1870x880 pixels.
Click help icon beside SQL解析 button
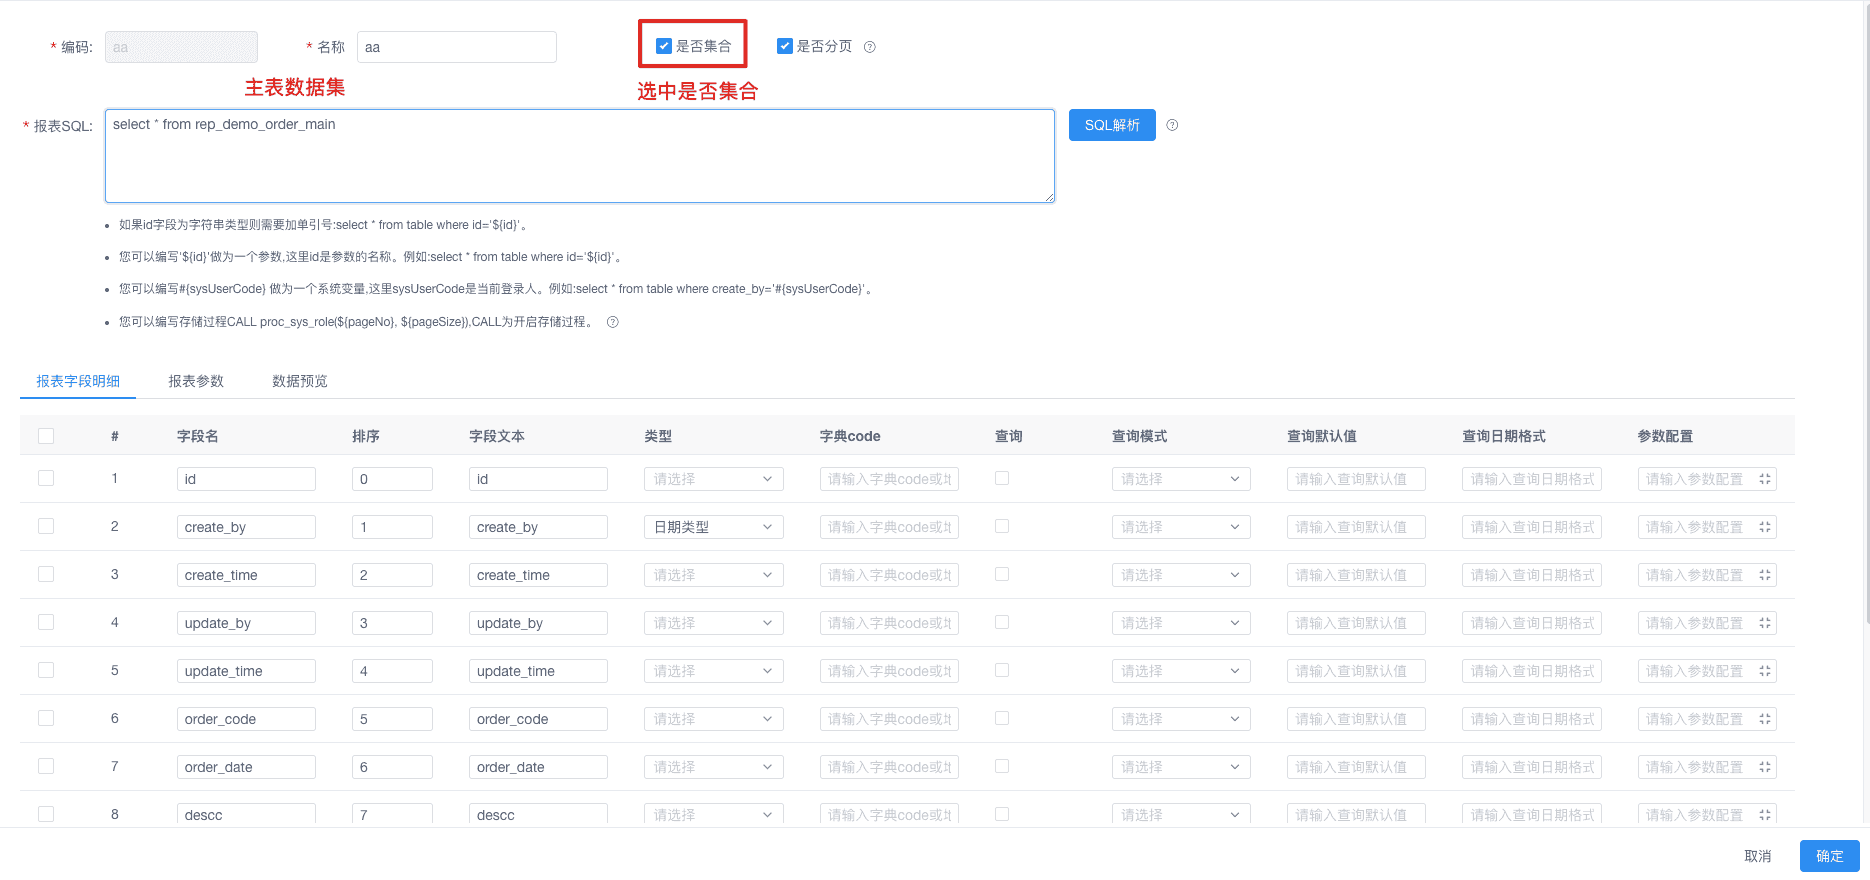pos(1172,125)
